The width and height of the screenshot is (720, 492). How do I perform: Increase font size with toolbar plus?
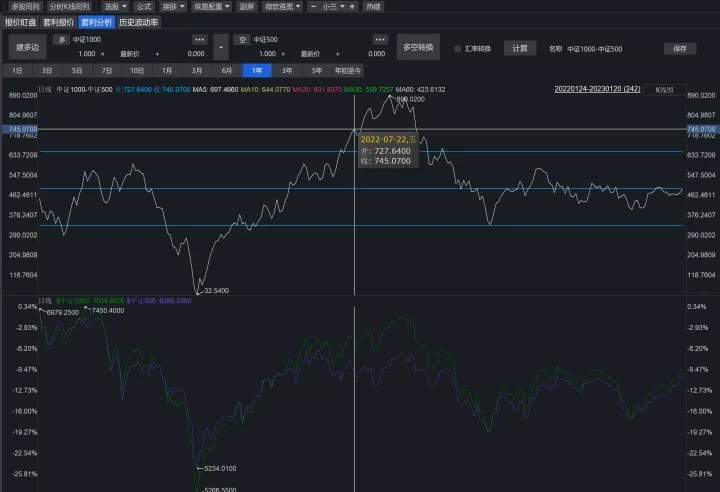point(353,6)
